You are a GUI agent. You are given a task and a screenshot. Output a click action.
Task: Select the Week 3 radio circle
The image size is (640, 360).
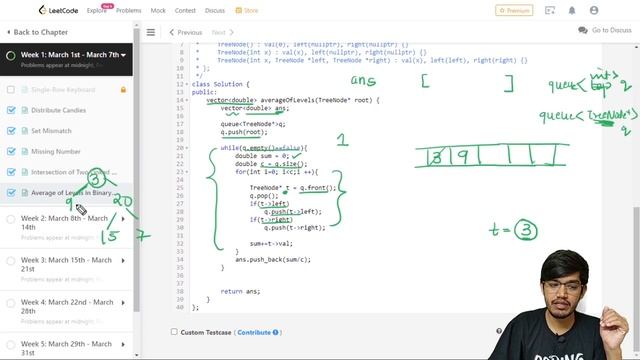coord(11,261)
